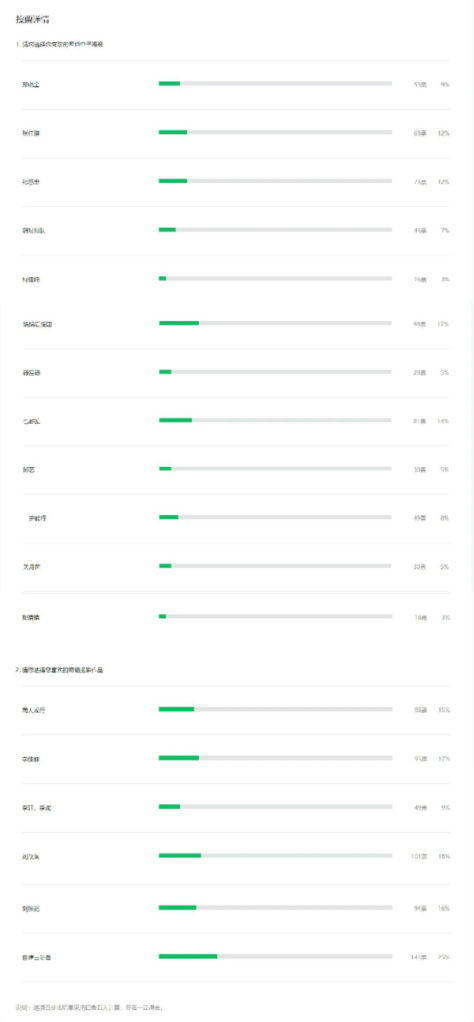Click the 101 votes count text

point(419,856)
